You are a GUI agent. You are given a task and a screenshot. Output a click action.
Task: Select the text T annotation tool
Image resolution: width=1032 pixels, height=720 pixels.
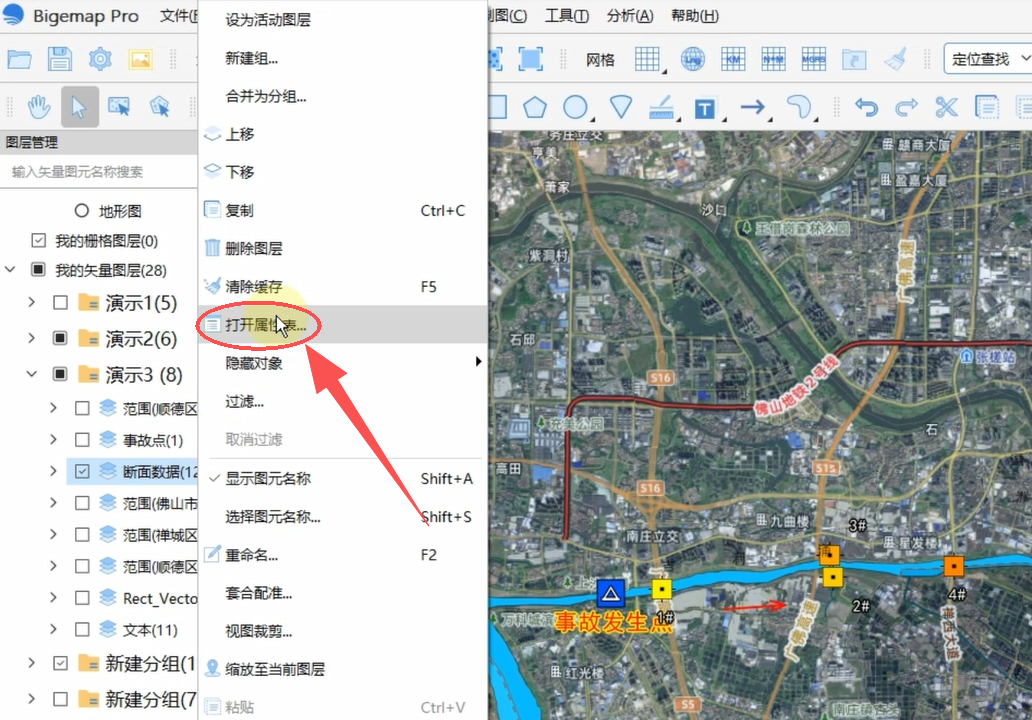[705, 109]
